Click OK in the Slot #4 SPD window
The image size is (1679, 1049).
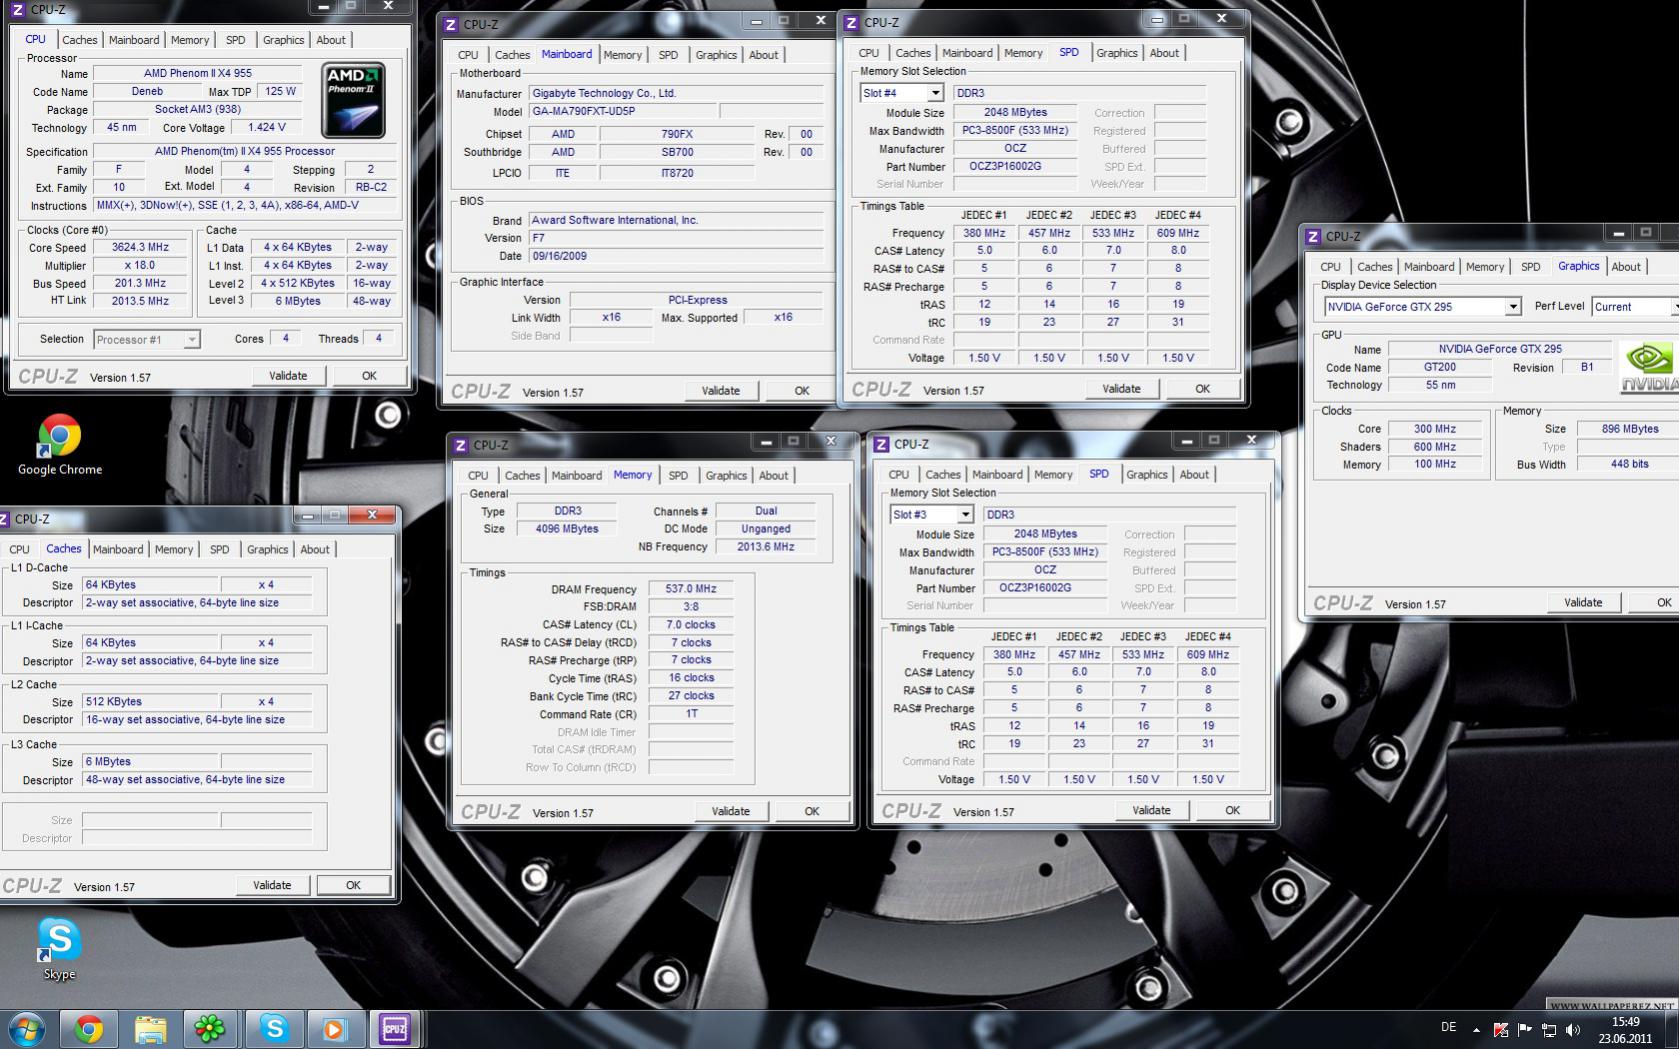click(1203, 389)
